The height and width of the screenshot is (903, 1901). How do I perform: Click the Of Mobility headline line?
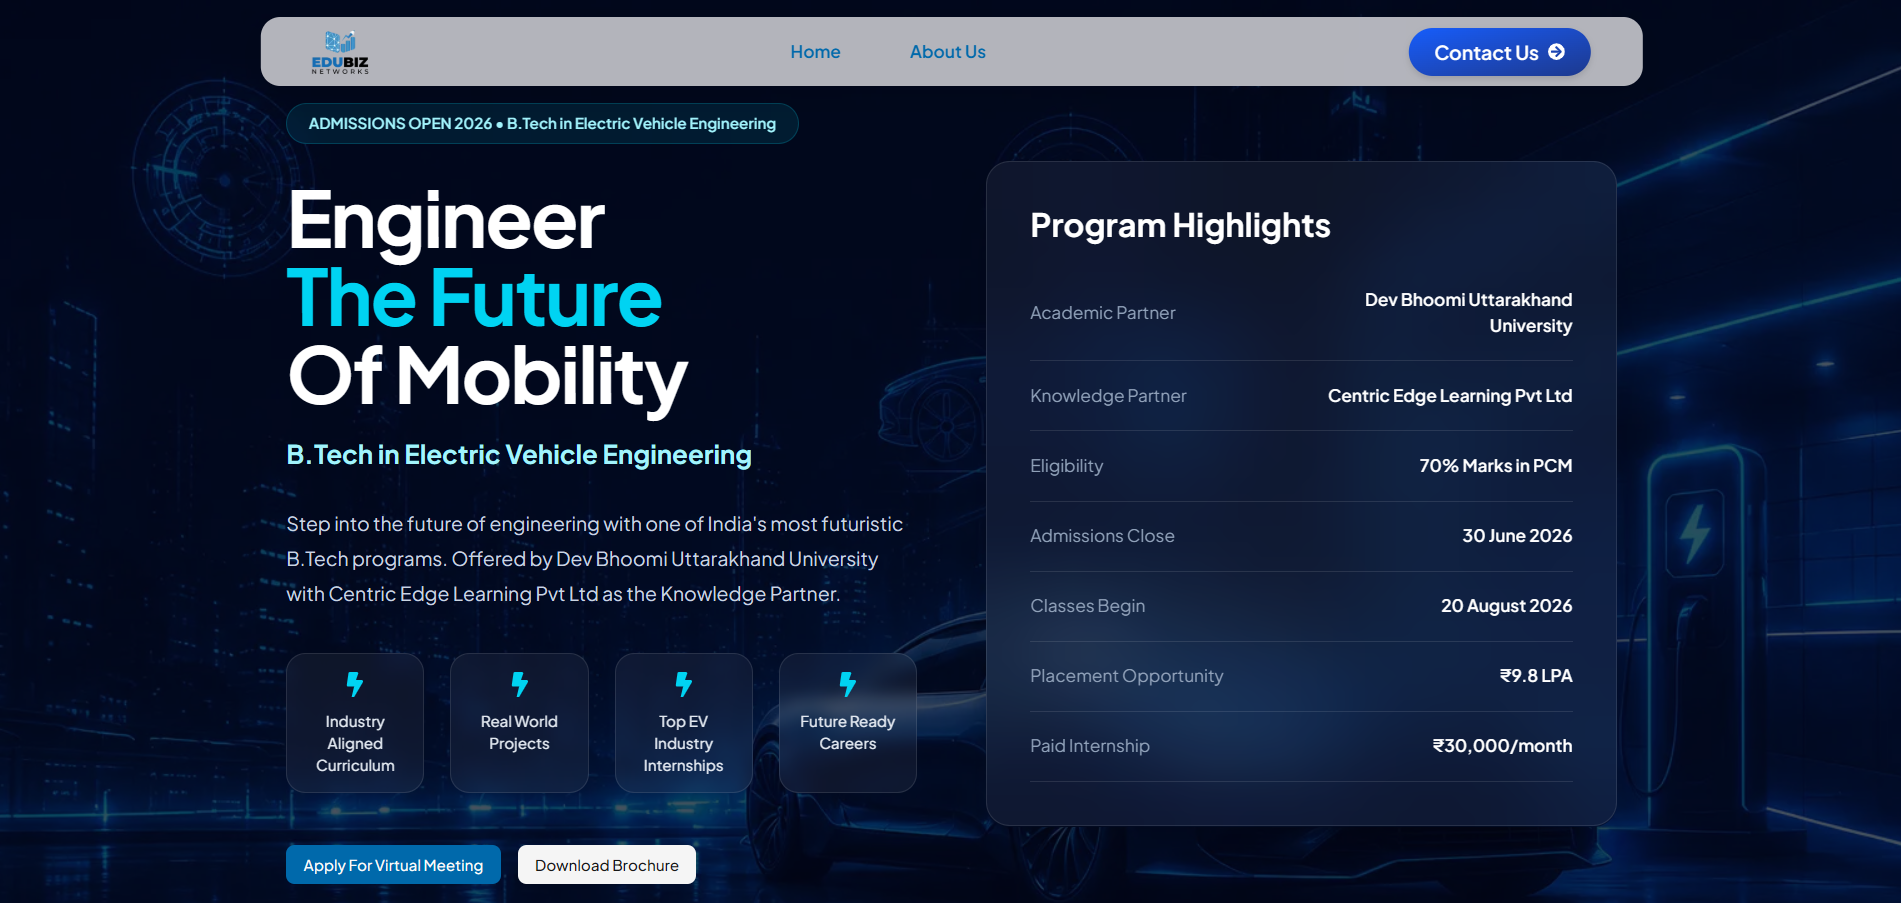point(487,378)
